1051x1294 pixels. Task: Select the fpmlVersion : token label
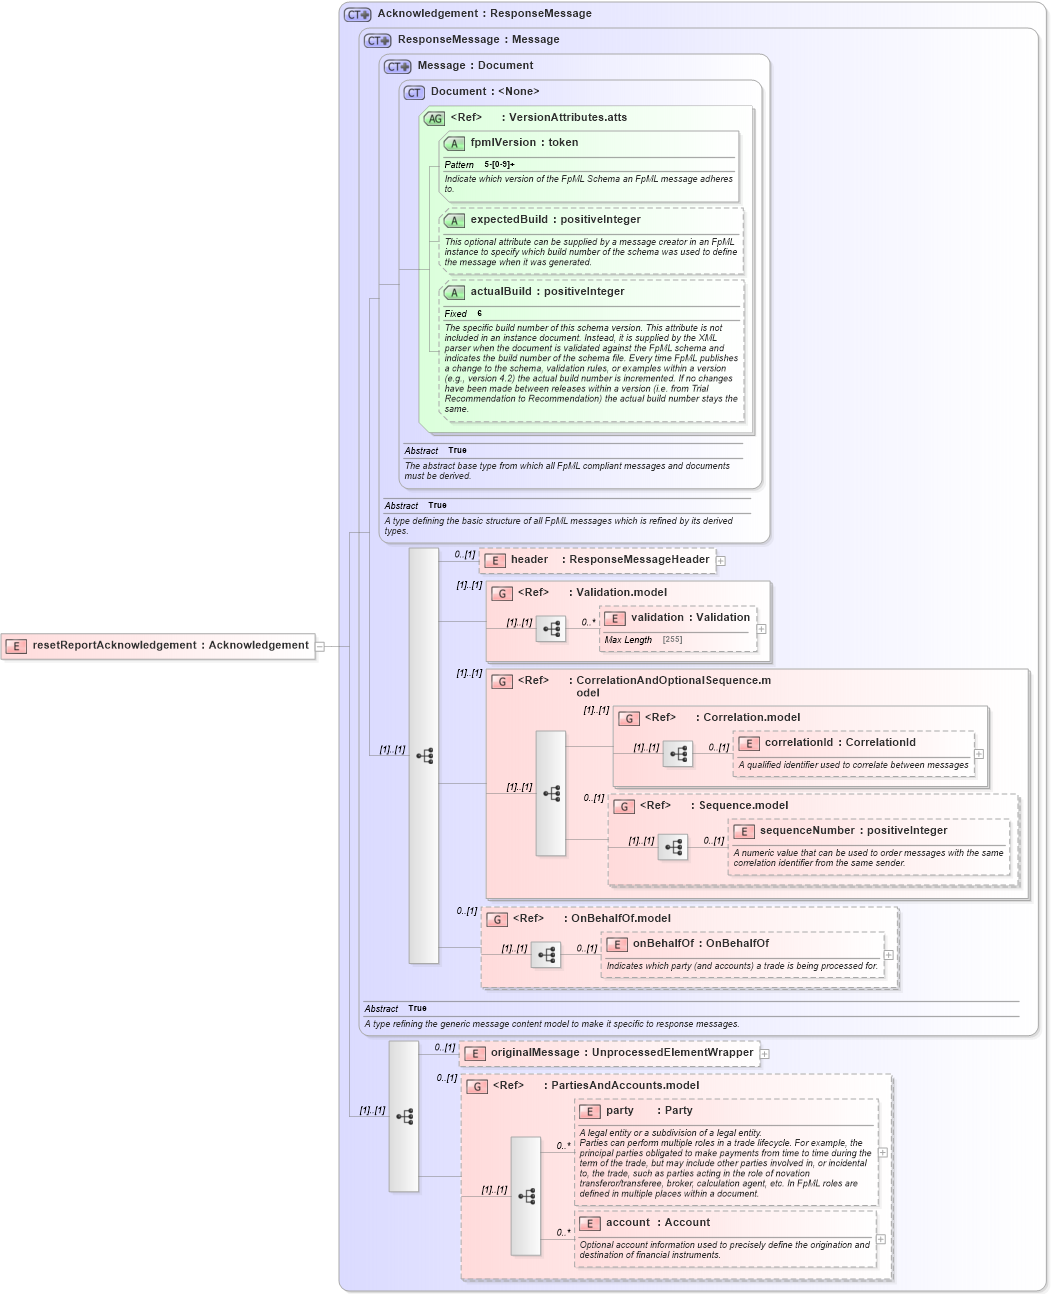[524, 143]
